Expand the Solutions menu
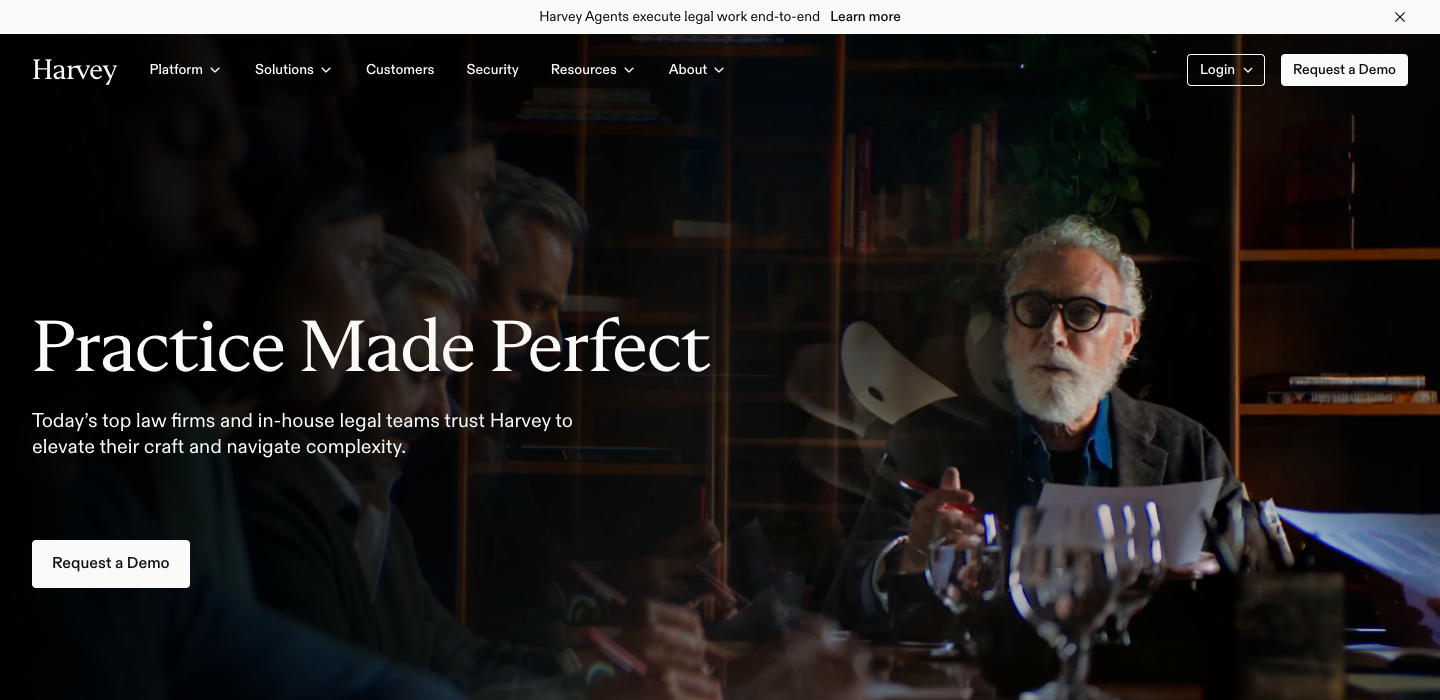 293,70
